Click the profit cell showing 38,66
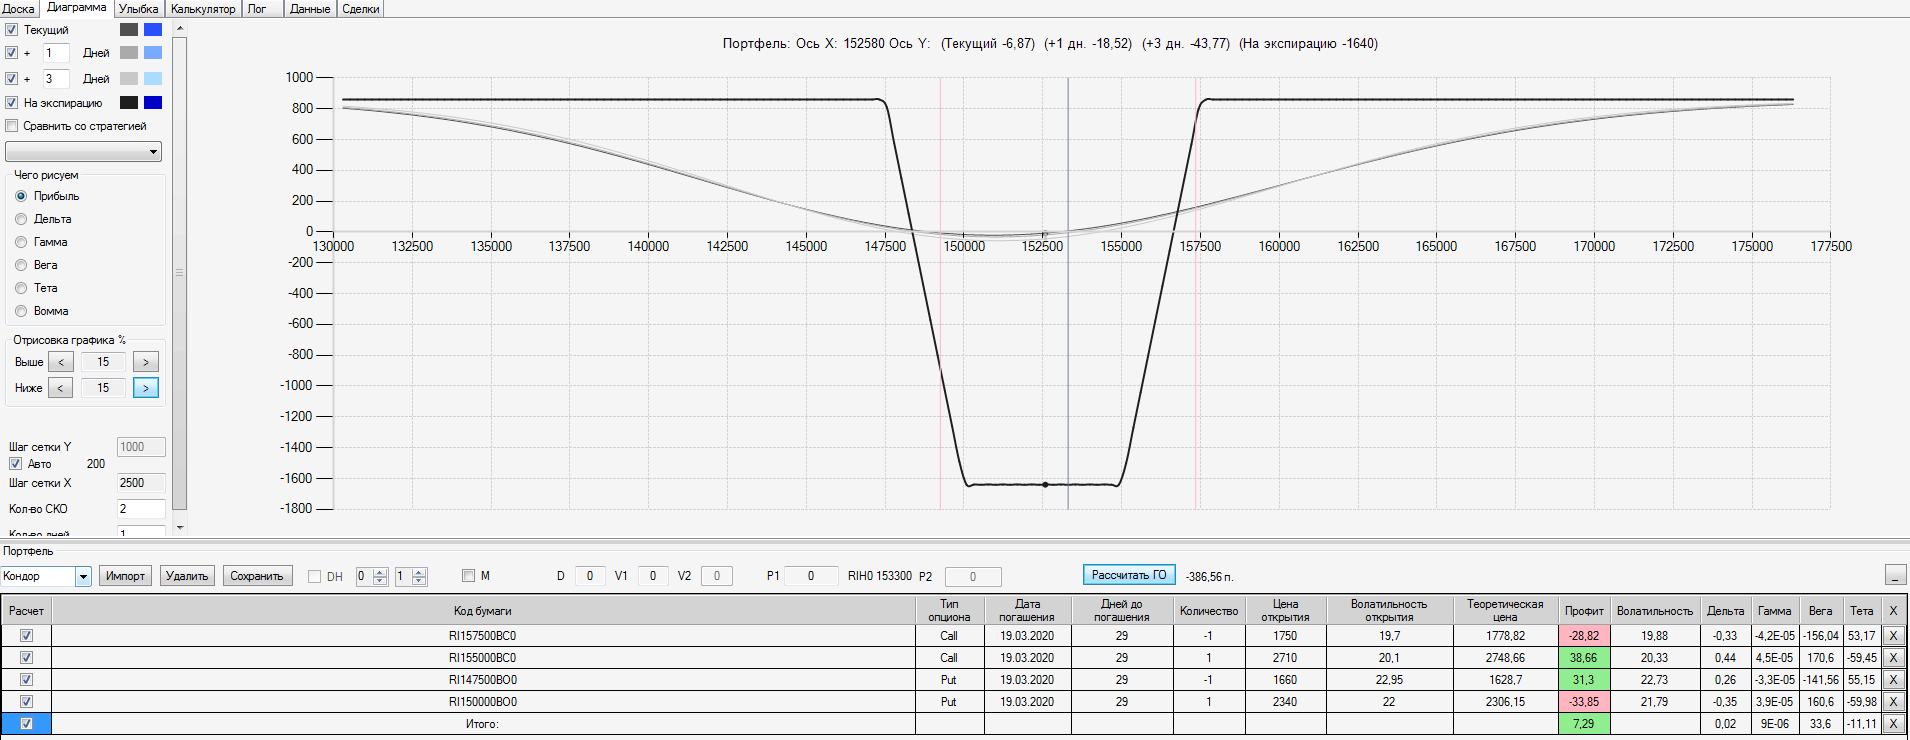Image resolution: width=1910 pixels, height=740 pixels. pyautogui.click(x=1584, y=658)
